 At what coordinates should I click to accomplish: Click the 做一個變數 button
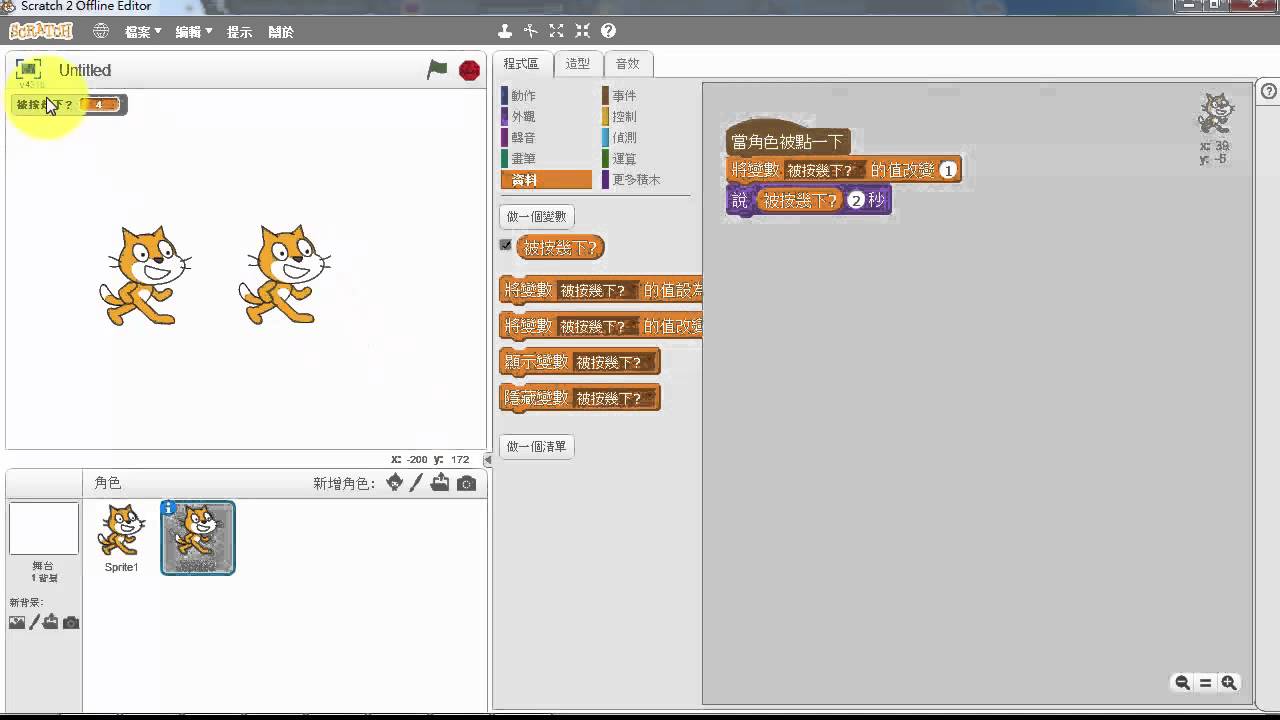point(537,216)
